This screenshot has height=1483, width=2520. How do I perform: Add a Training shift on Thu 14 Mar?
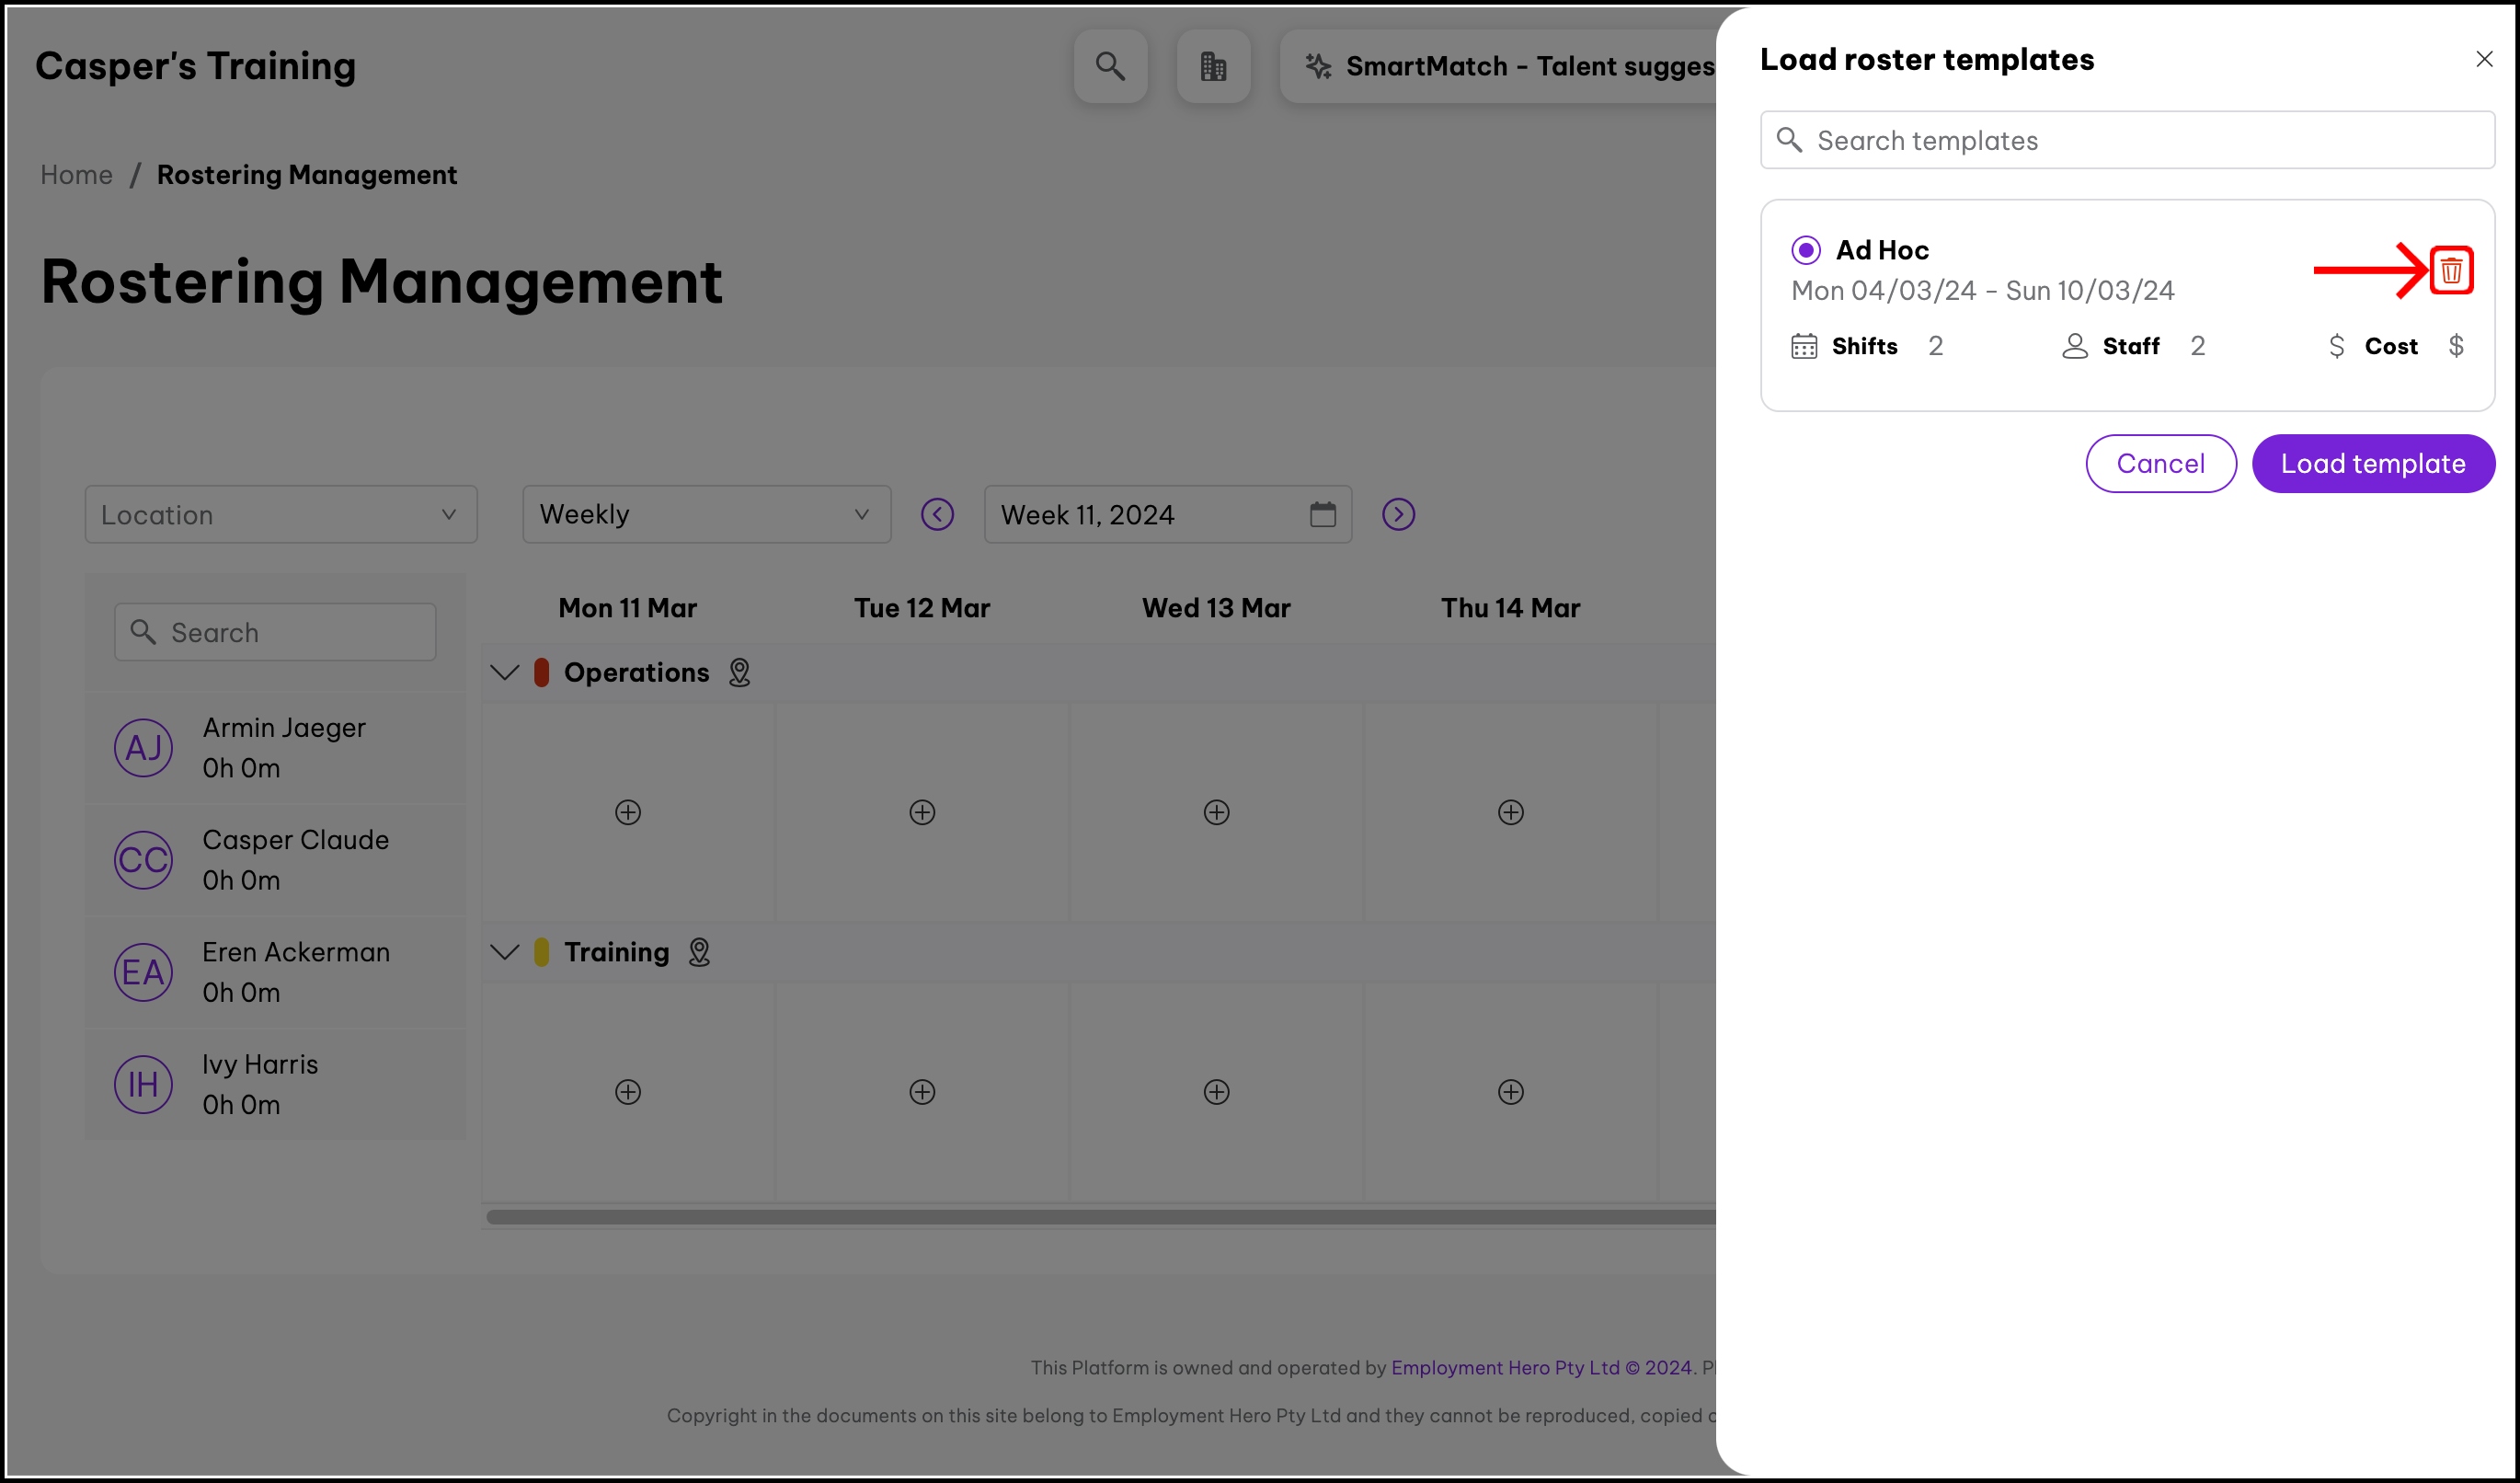(1510, 1092)
